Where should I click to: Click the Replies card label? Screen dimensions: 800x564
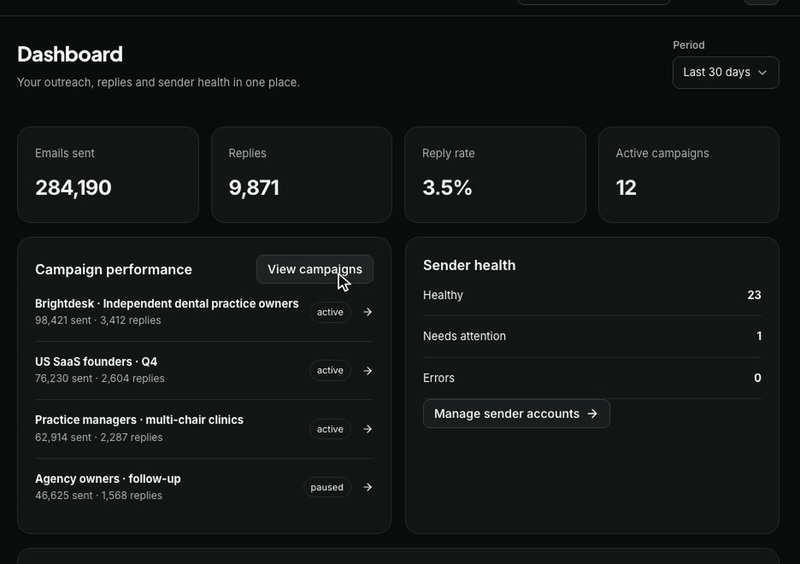pyautogui.click(x=247, y=153)
